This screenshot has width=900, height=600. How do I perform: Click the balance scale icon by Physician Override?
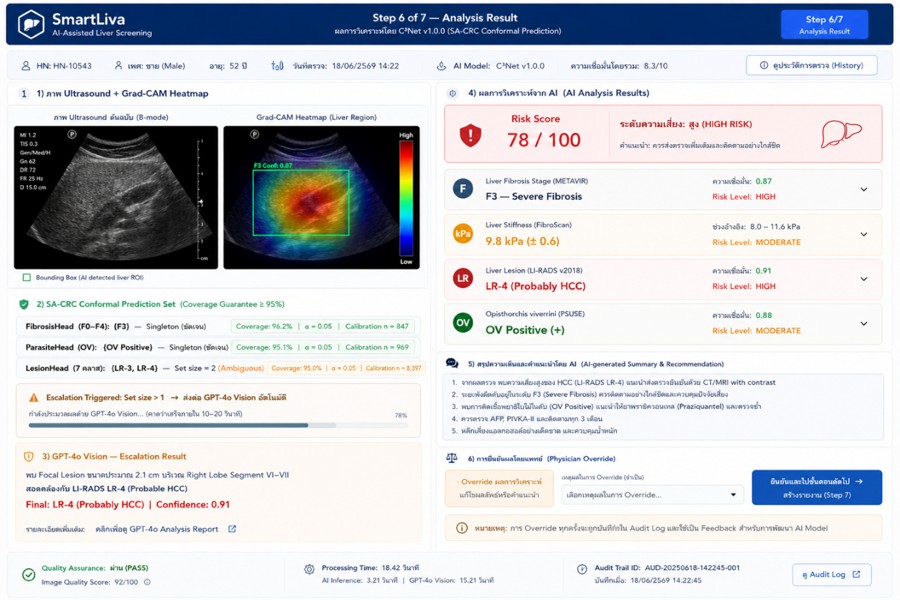pos(452,458)
